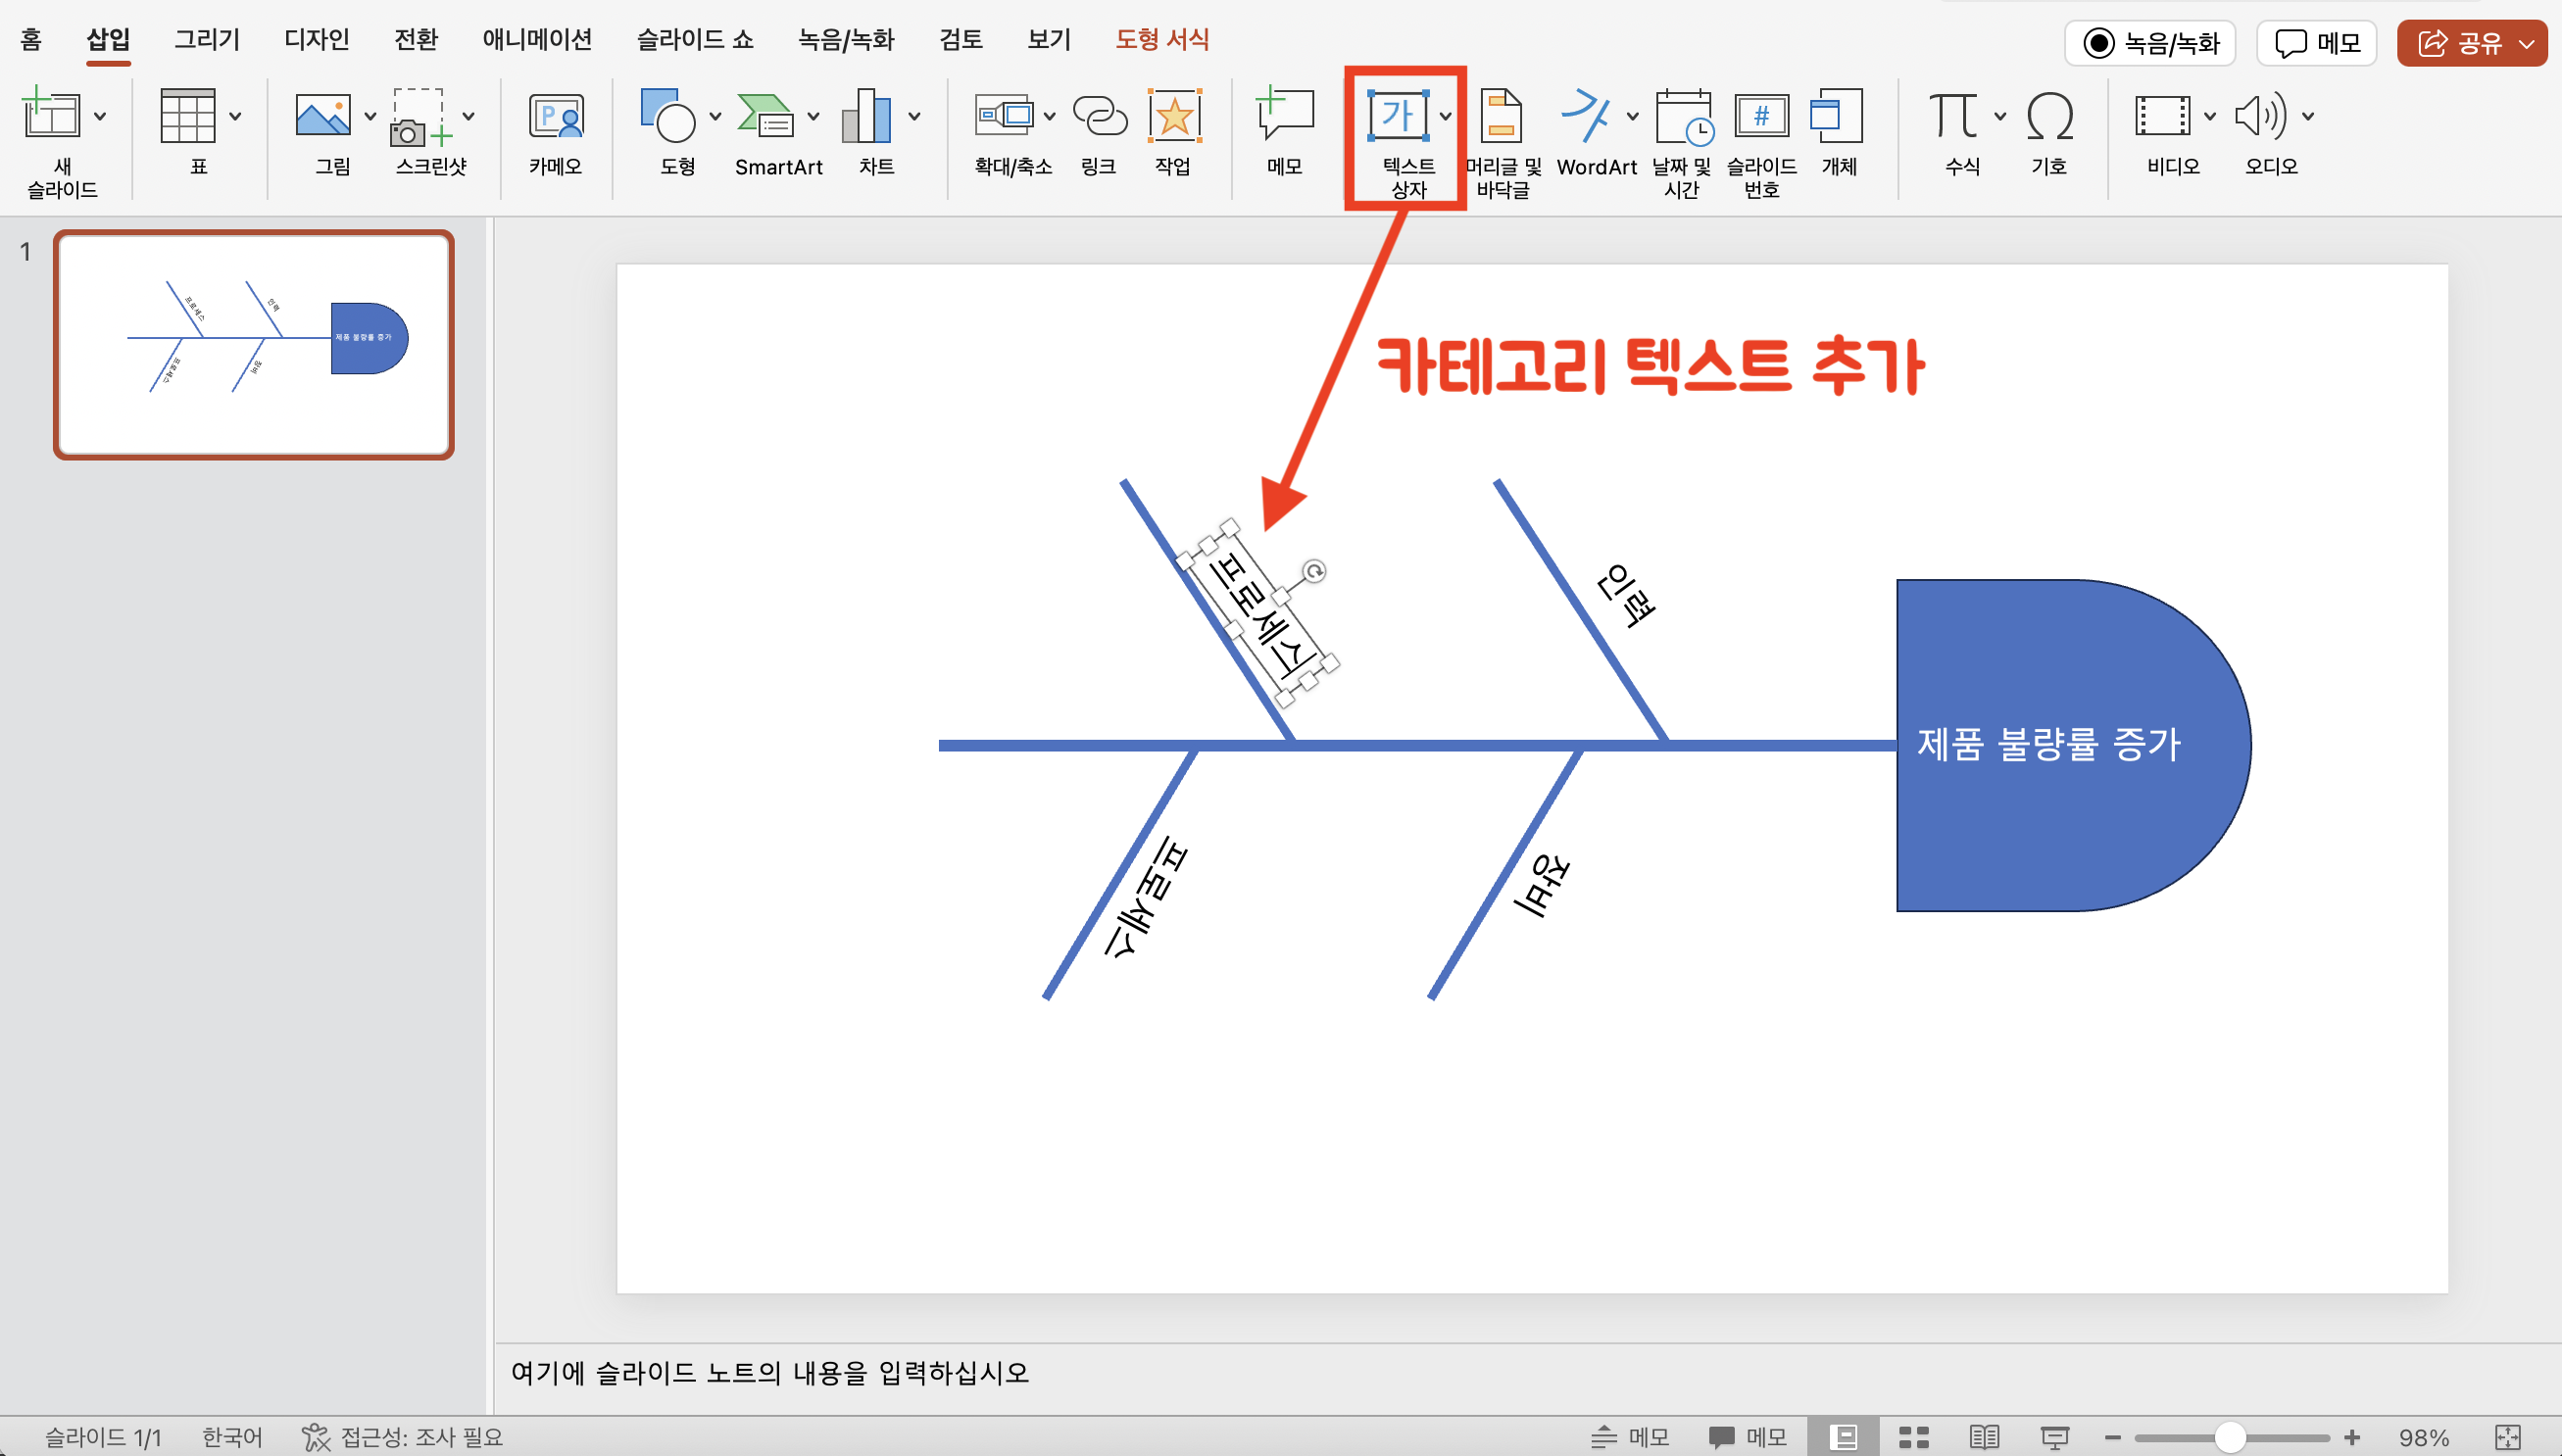
Task: Insert date and time (날짜 및 시간)
Action: coord(1684,116)
